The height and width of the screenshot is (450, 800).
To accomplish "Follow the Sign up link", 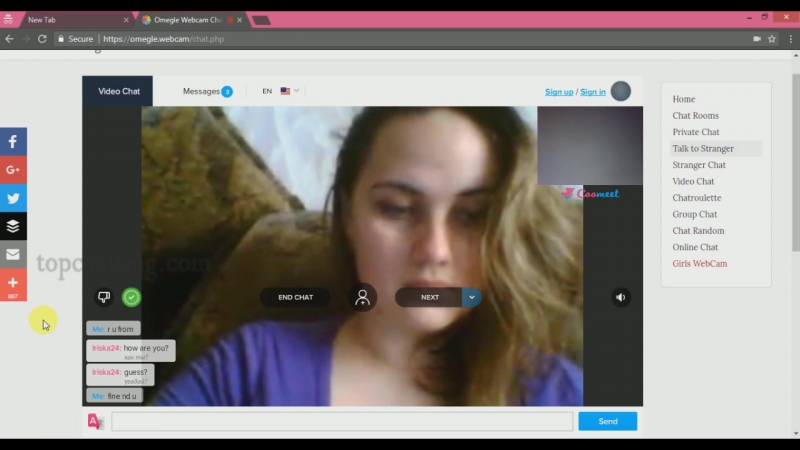I will click(559, 92).
